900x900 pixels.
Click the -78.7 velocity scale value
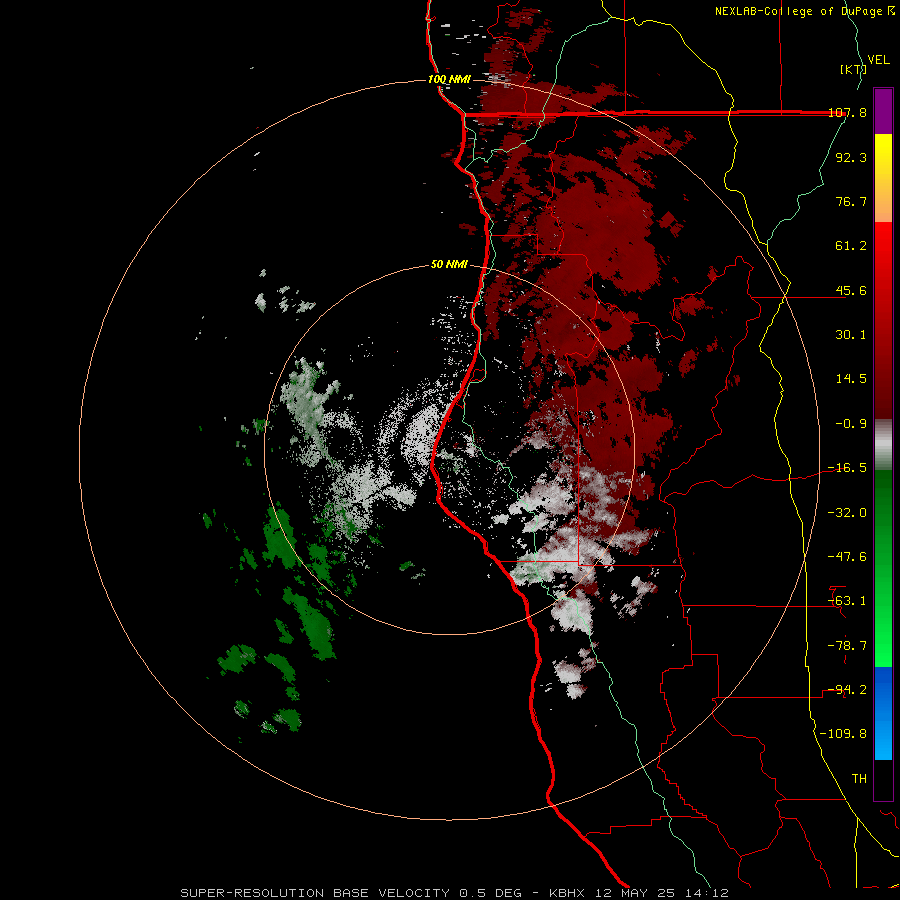tap(847, 645)
